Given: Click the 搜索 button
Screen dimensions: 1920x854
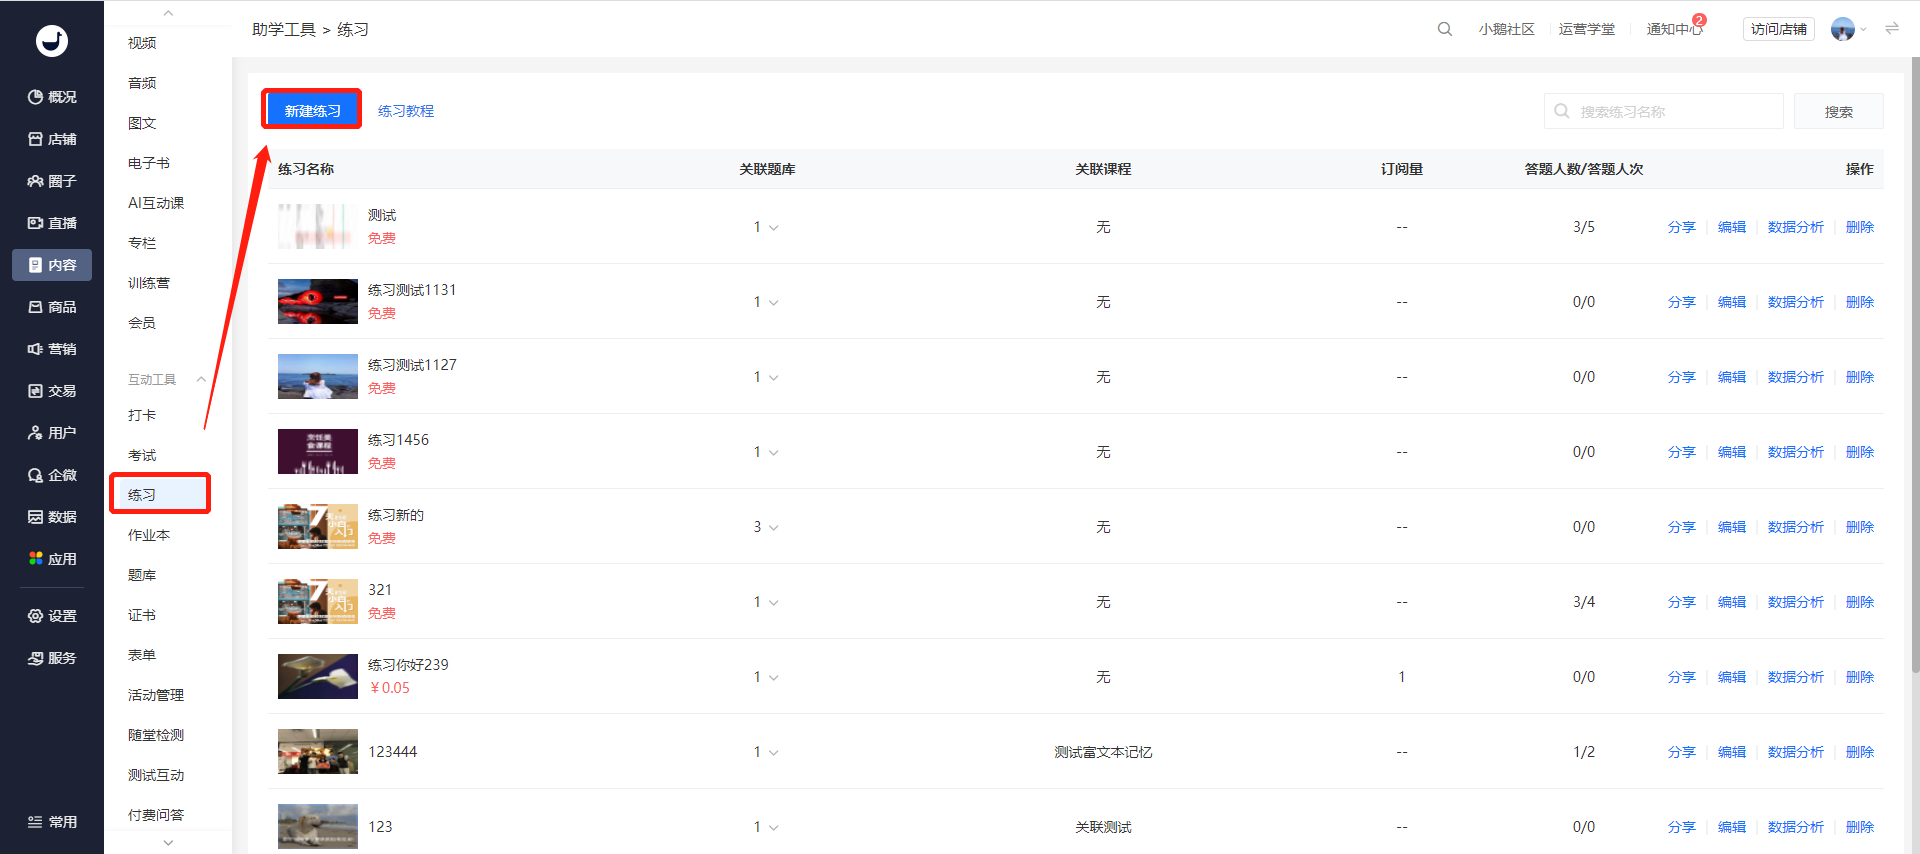Looking at the screenshot, I should tap(1838, 112).
